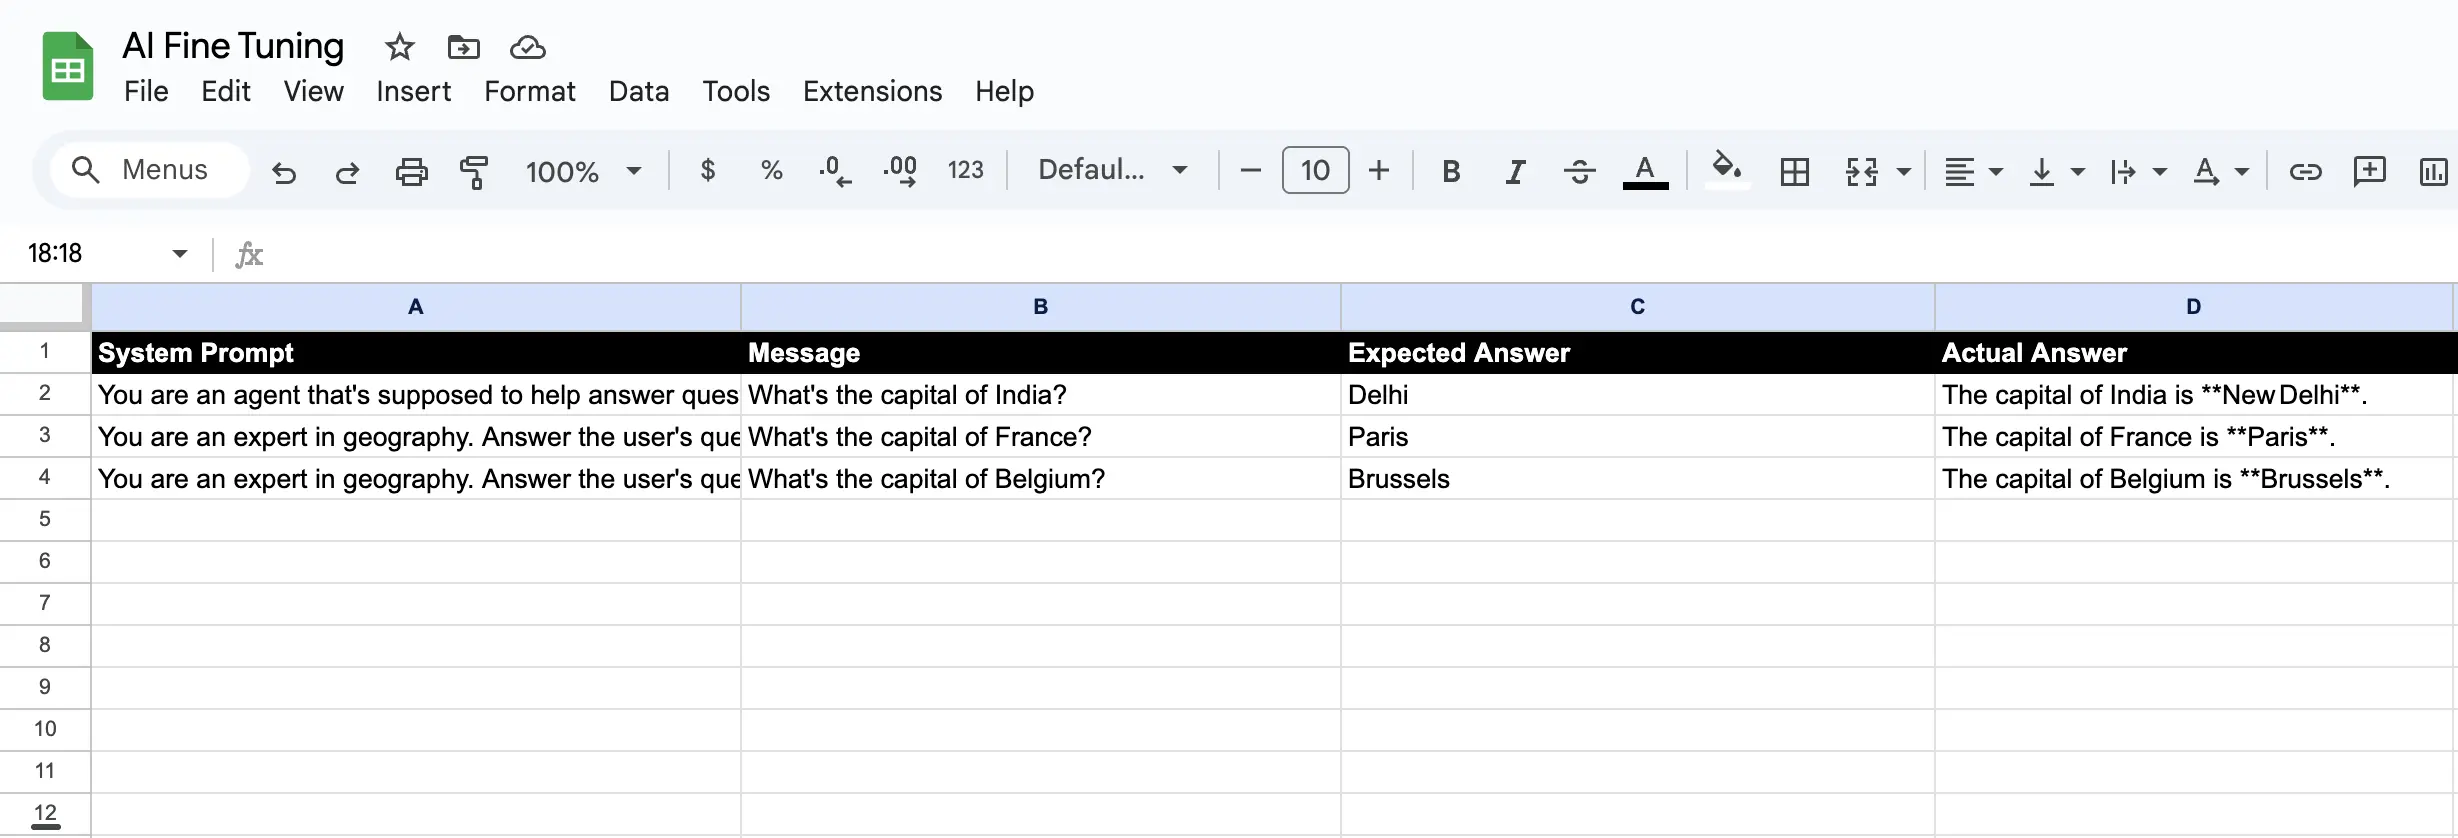Open the Google Sheets home icon
The width and height of the screenshot is (2458, 838).
coord(68,66)
